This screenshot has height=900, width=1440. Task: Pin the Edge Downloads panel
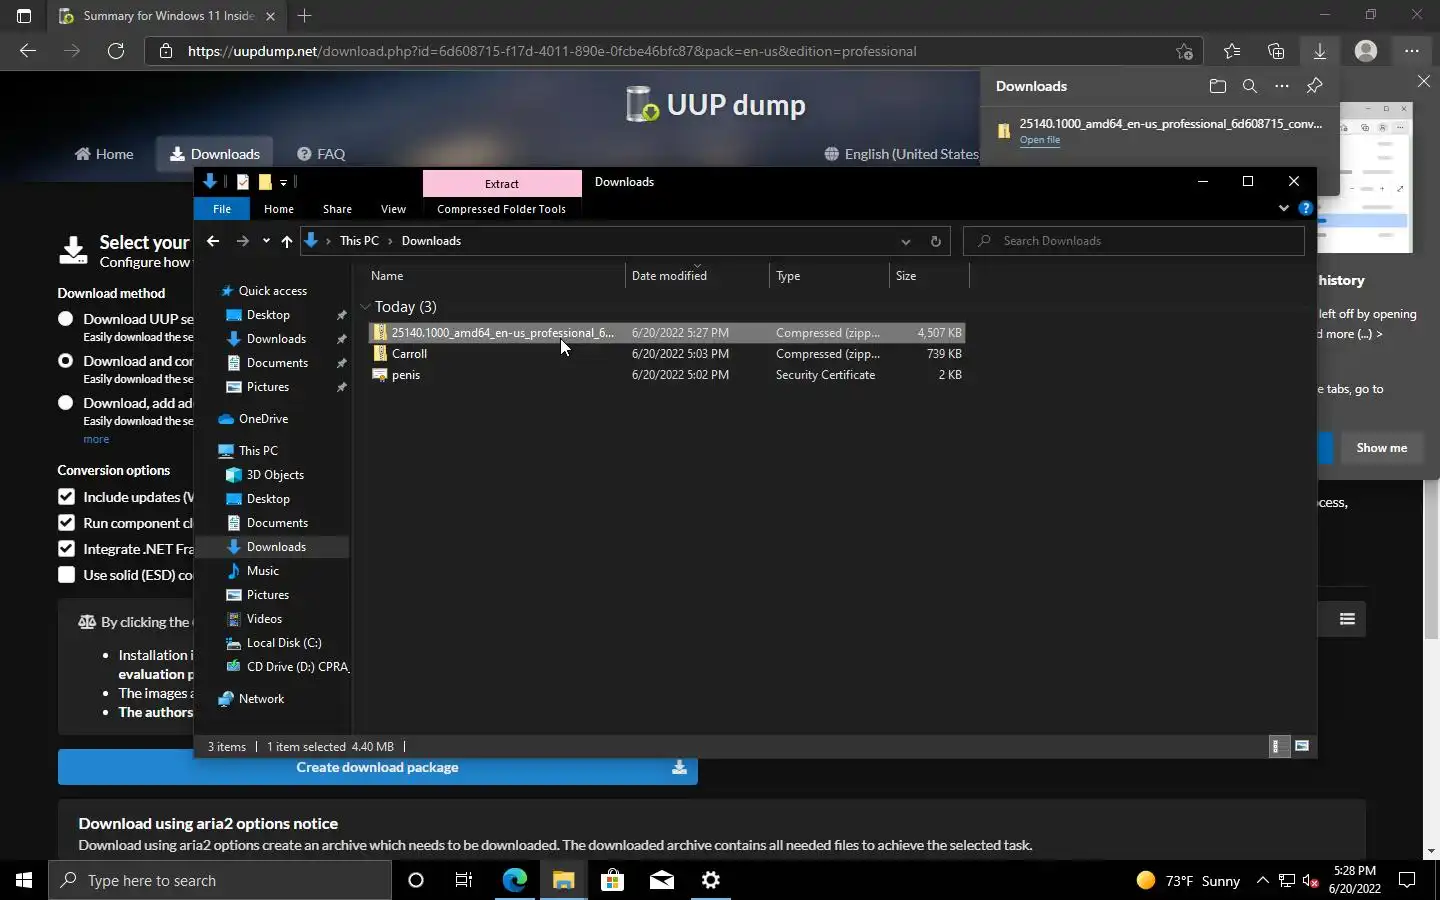click(1315, 86)
